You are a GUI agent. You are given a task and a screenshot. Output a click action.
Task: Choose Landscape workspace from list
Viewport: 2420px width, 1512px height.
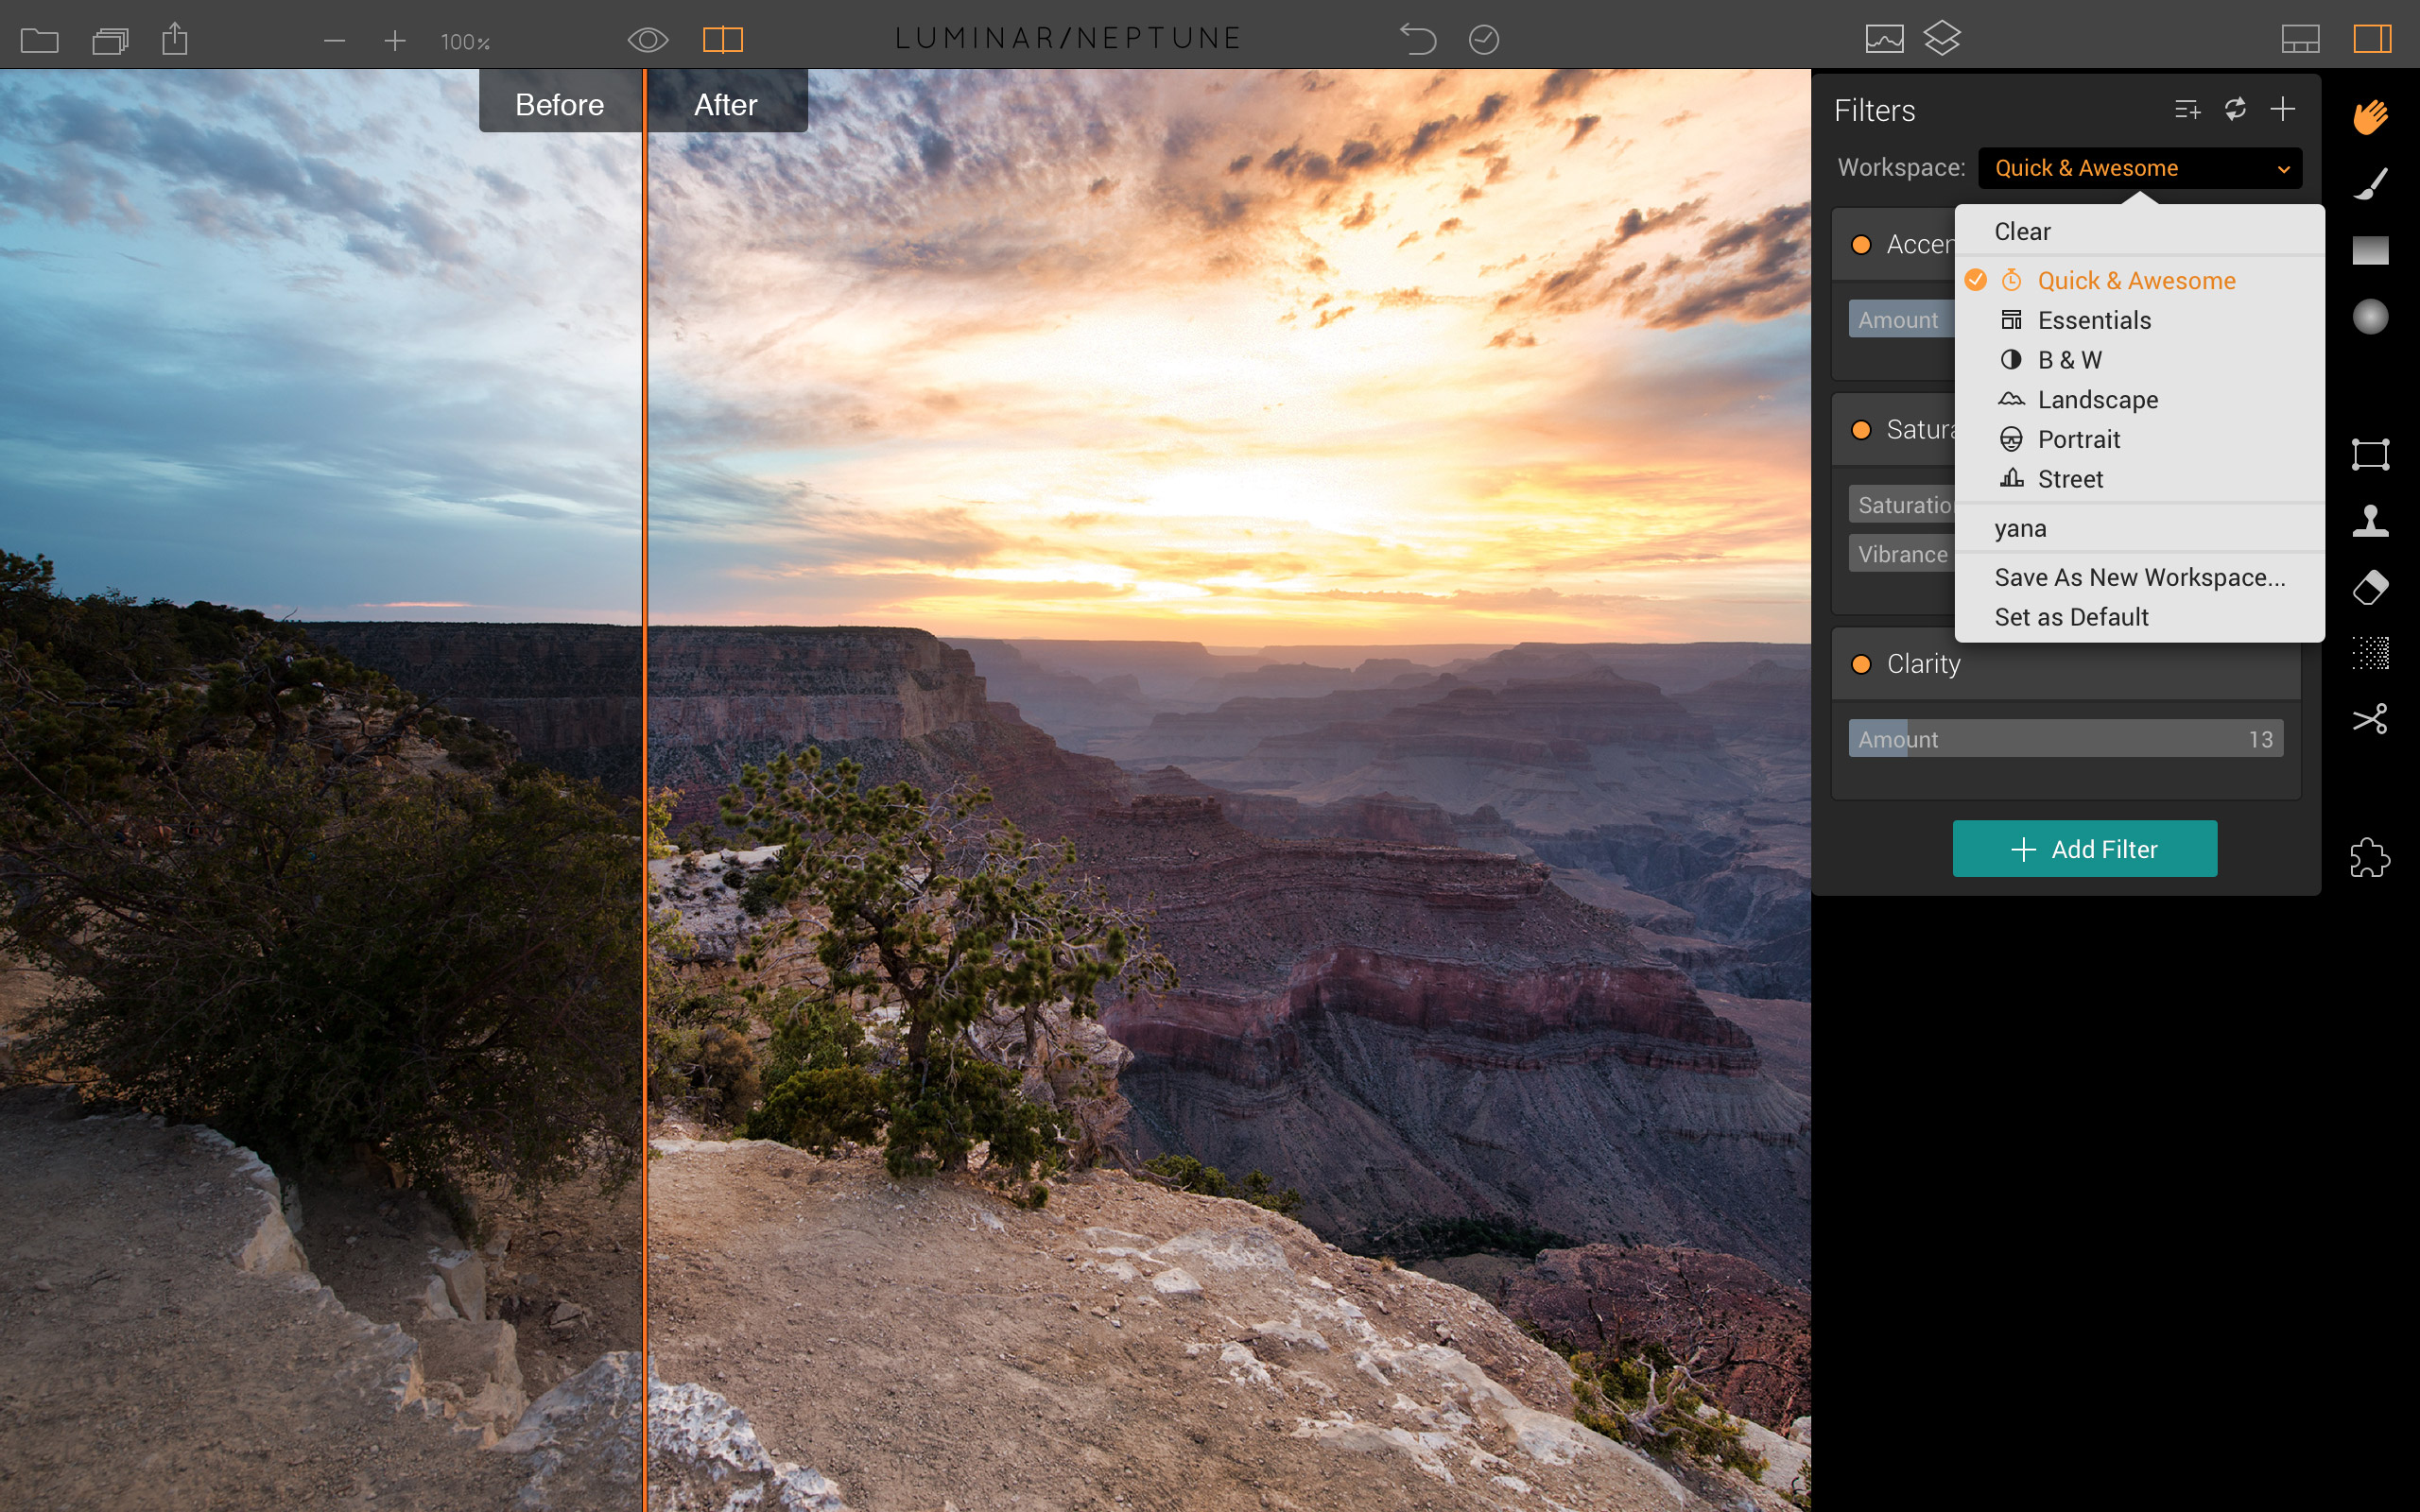tap(2097, 400)
